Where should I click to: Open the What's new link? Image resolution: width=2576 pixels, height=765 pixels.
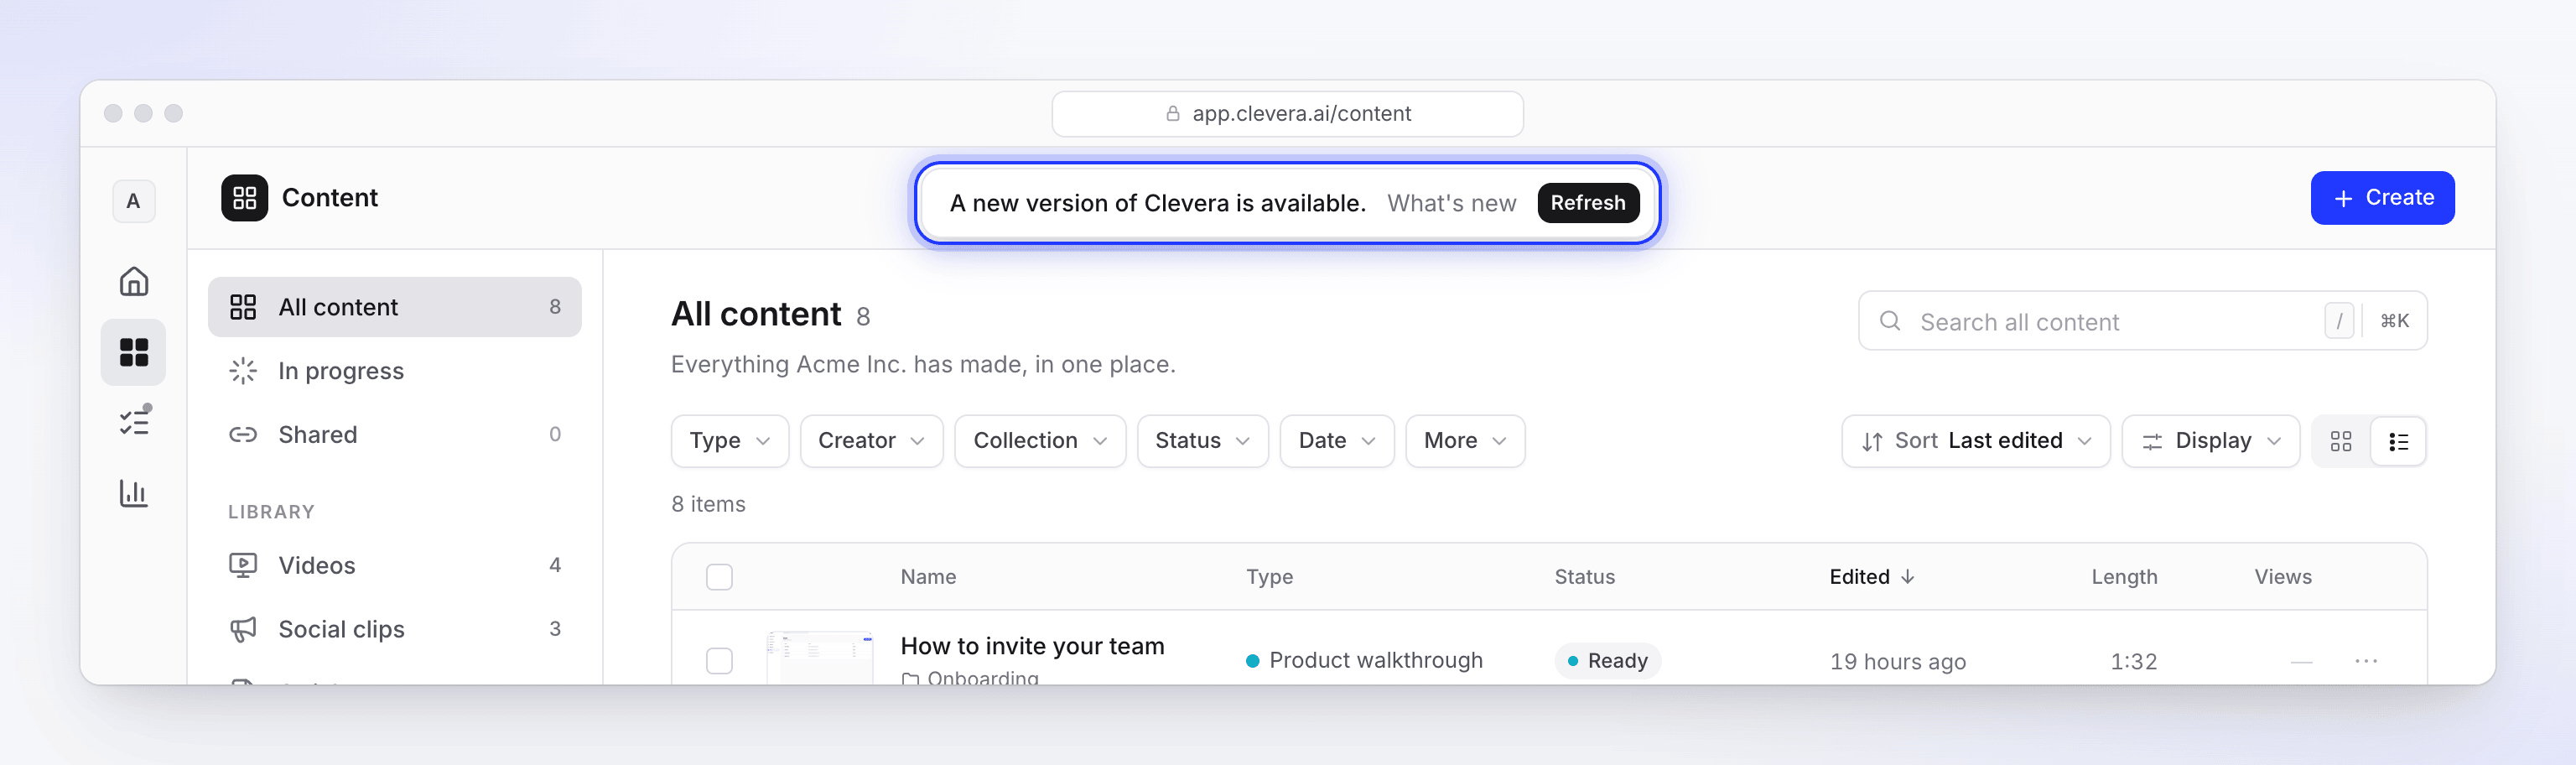coord(1451,203)
